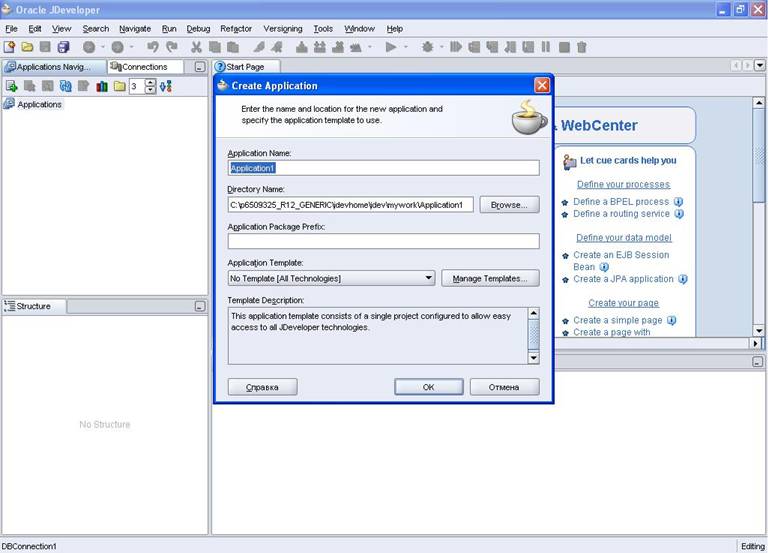Screen dimensions: 769x553
Task: Open the Application Template dropdown
Action: tap(428, 278)
